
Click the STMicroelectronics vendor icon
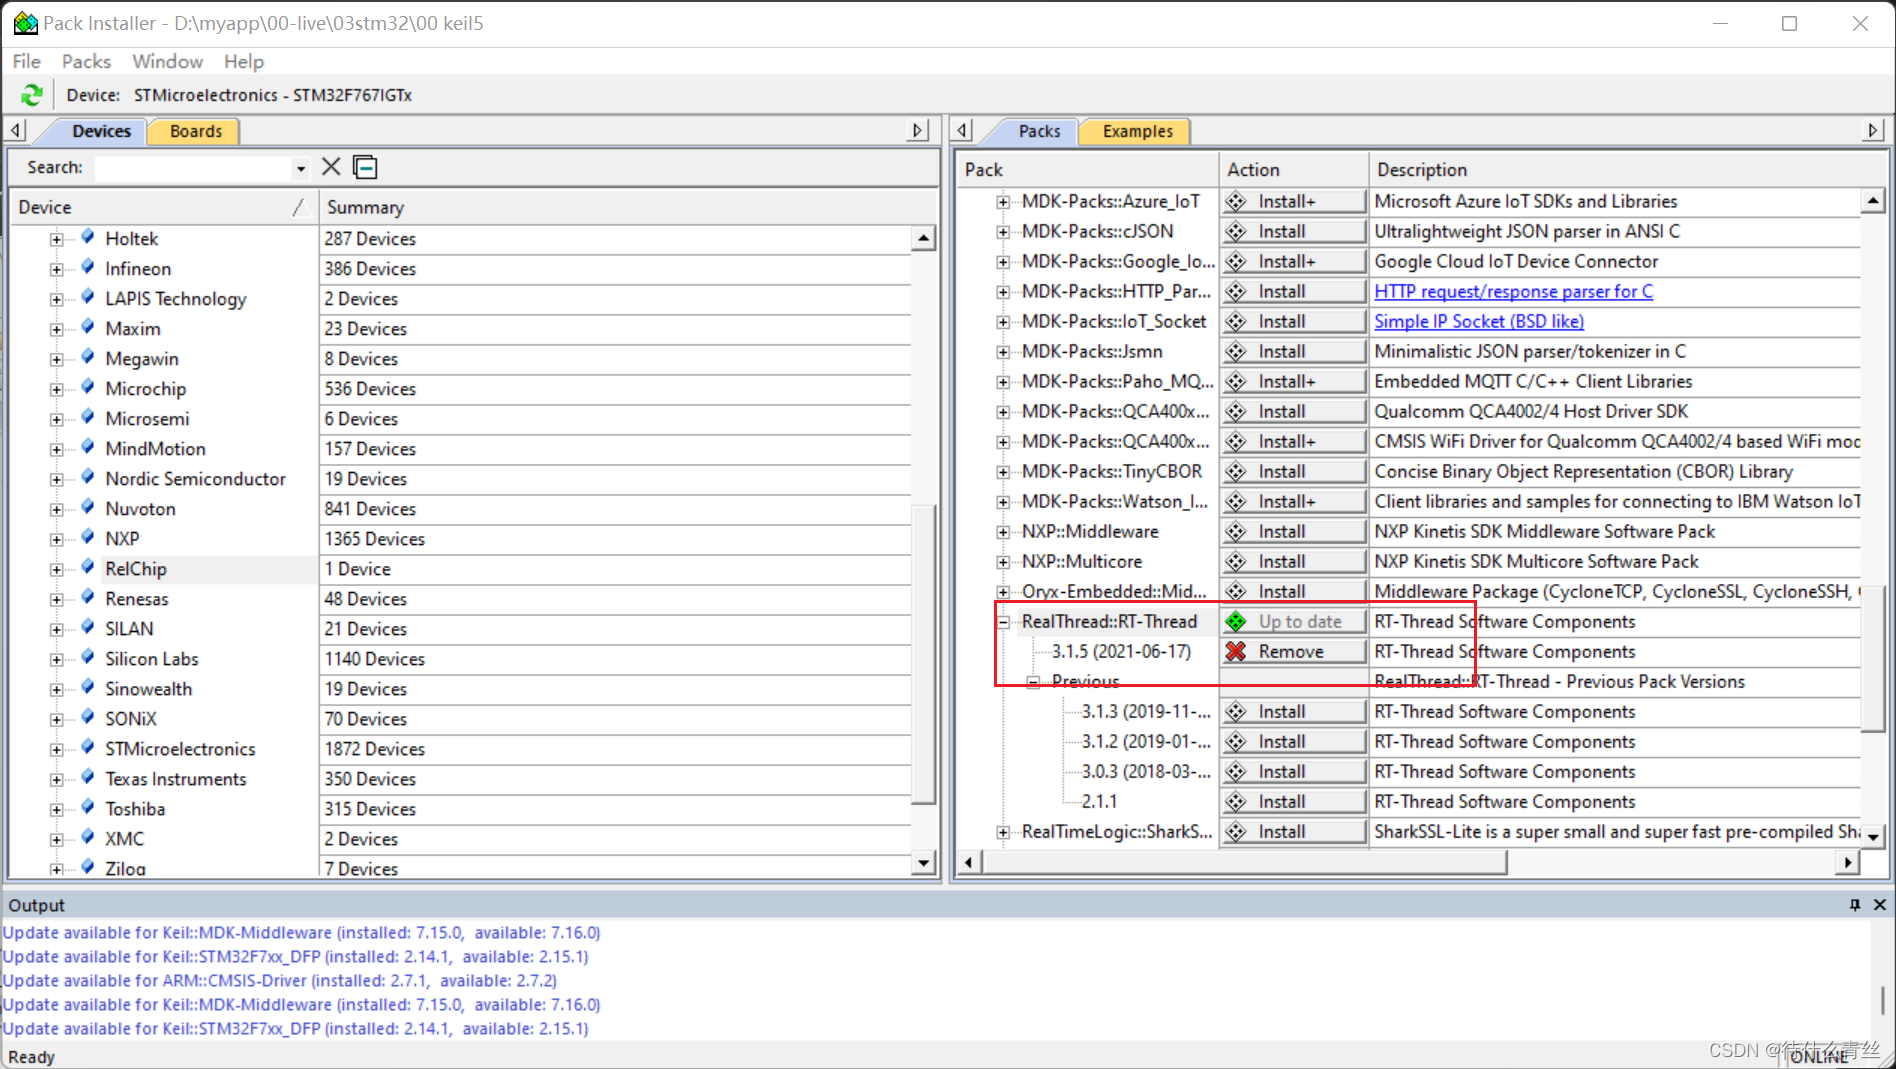(x=88, y=748)
